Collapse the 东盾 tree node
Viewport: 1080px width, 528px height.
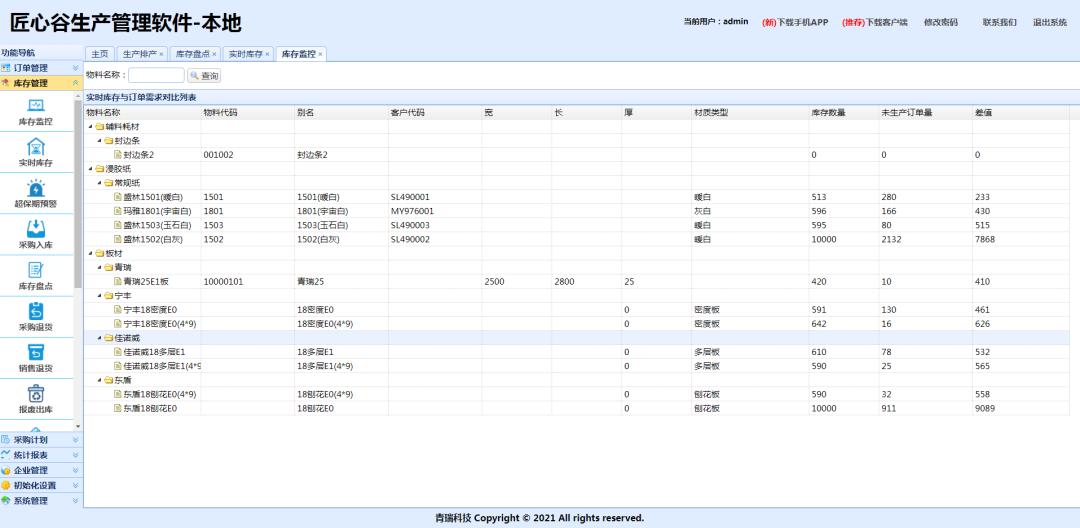[x=99, y=380]
